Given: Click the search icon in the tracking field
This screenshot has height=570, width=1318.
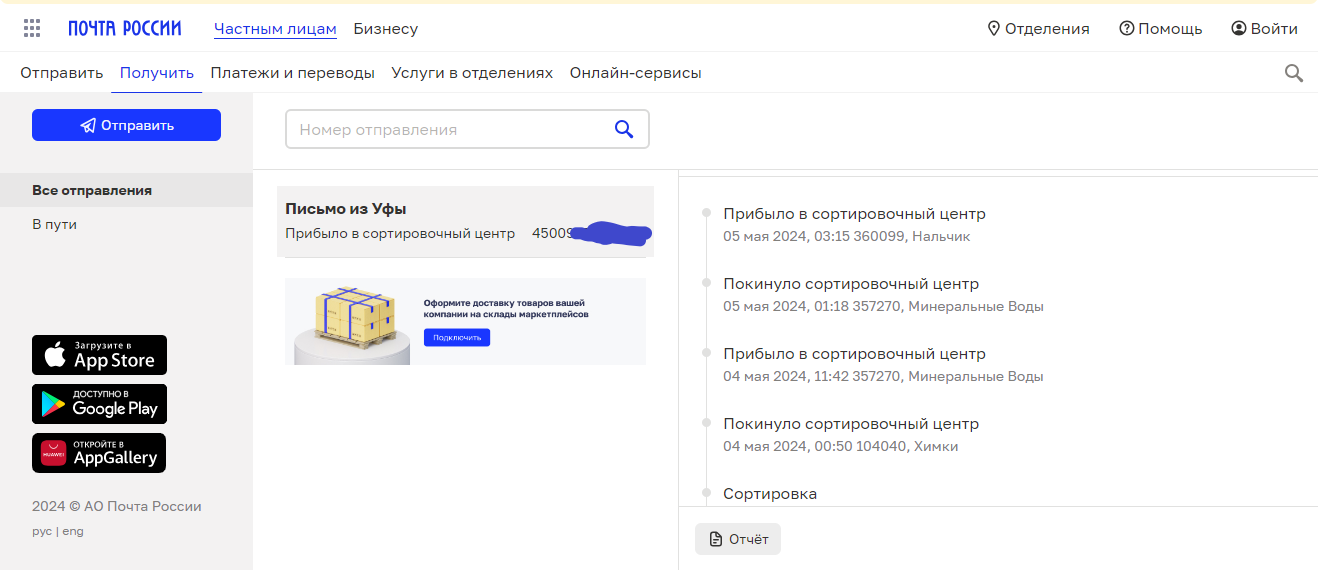Looking at the screenshot, I should [624, 129].
